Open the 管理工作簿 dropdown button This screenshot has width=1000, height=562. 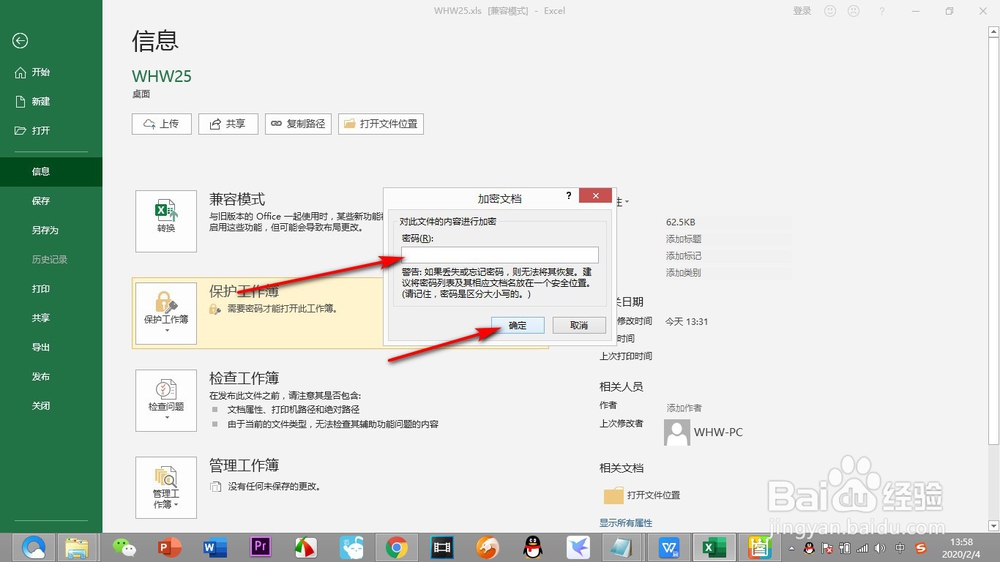click(166, 487)
